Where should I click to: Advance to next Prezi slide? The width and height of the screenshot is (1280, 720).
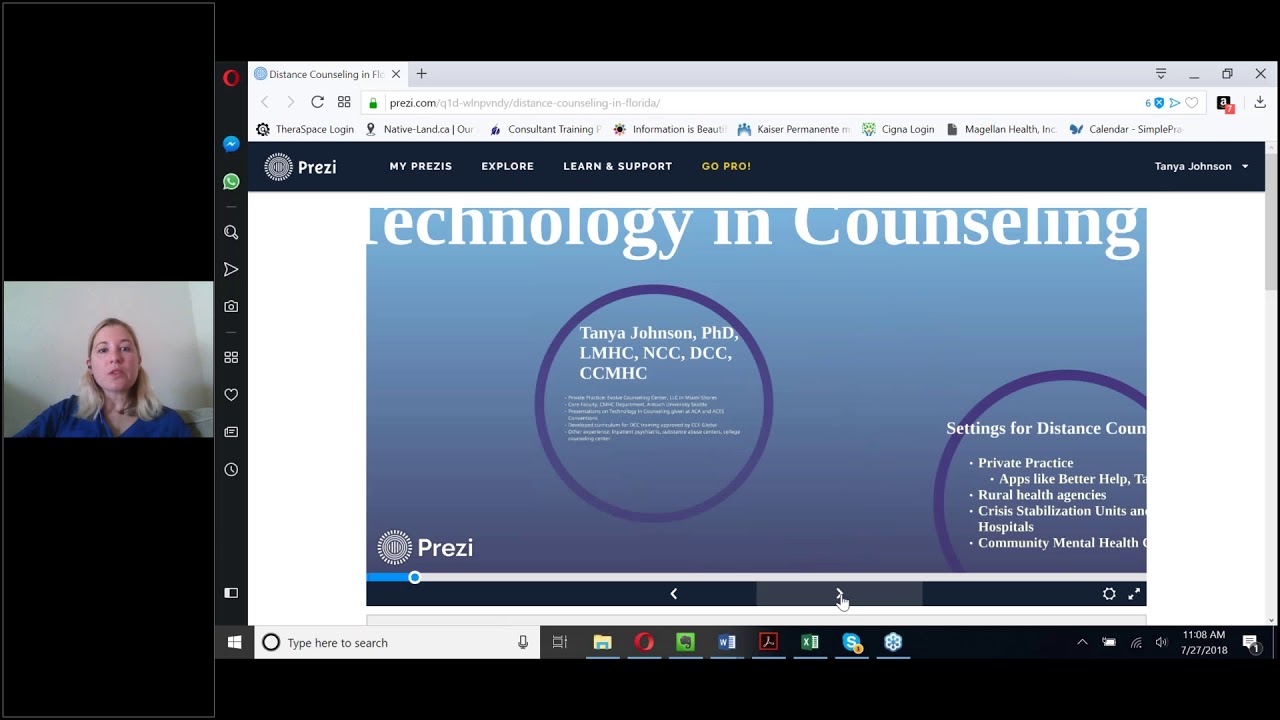pyautogui.click(x=839, y=594)
